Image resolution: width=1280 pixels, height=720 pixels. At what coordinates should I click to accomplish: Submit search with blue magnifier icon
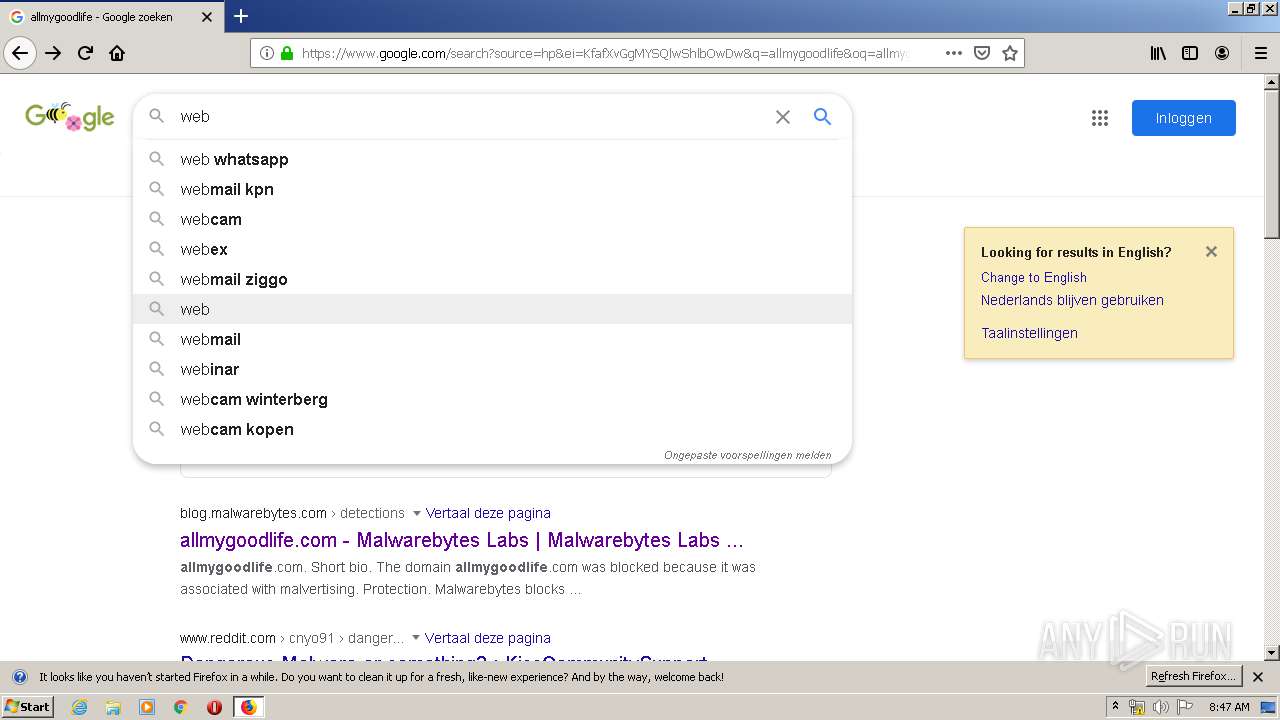tap(822, 117)
